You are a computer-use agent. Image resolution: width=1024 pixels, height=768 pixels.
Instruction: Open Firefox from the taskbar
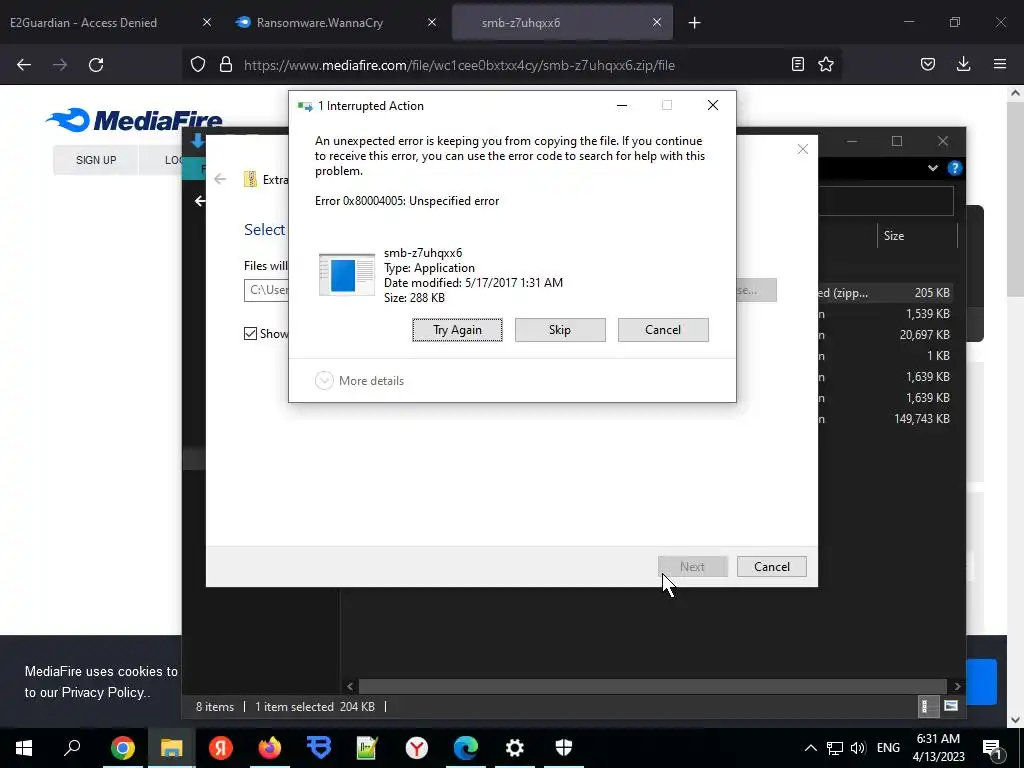pos(270,748)
